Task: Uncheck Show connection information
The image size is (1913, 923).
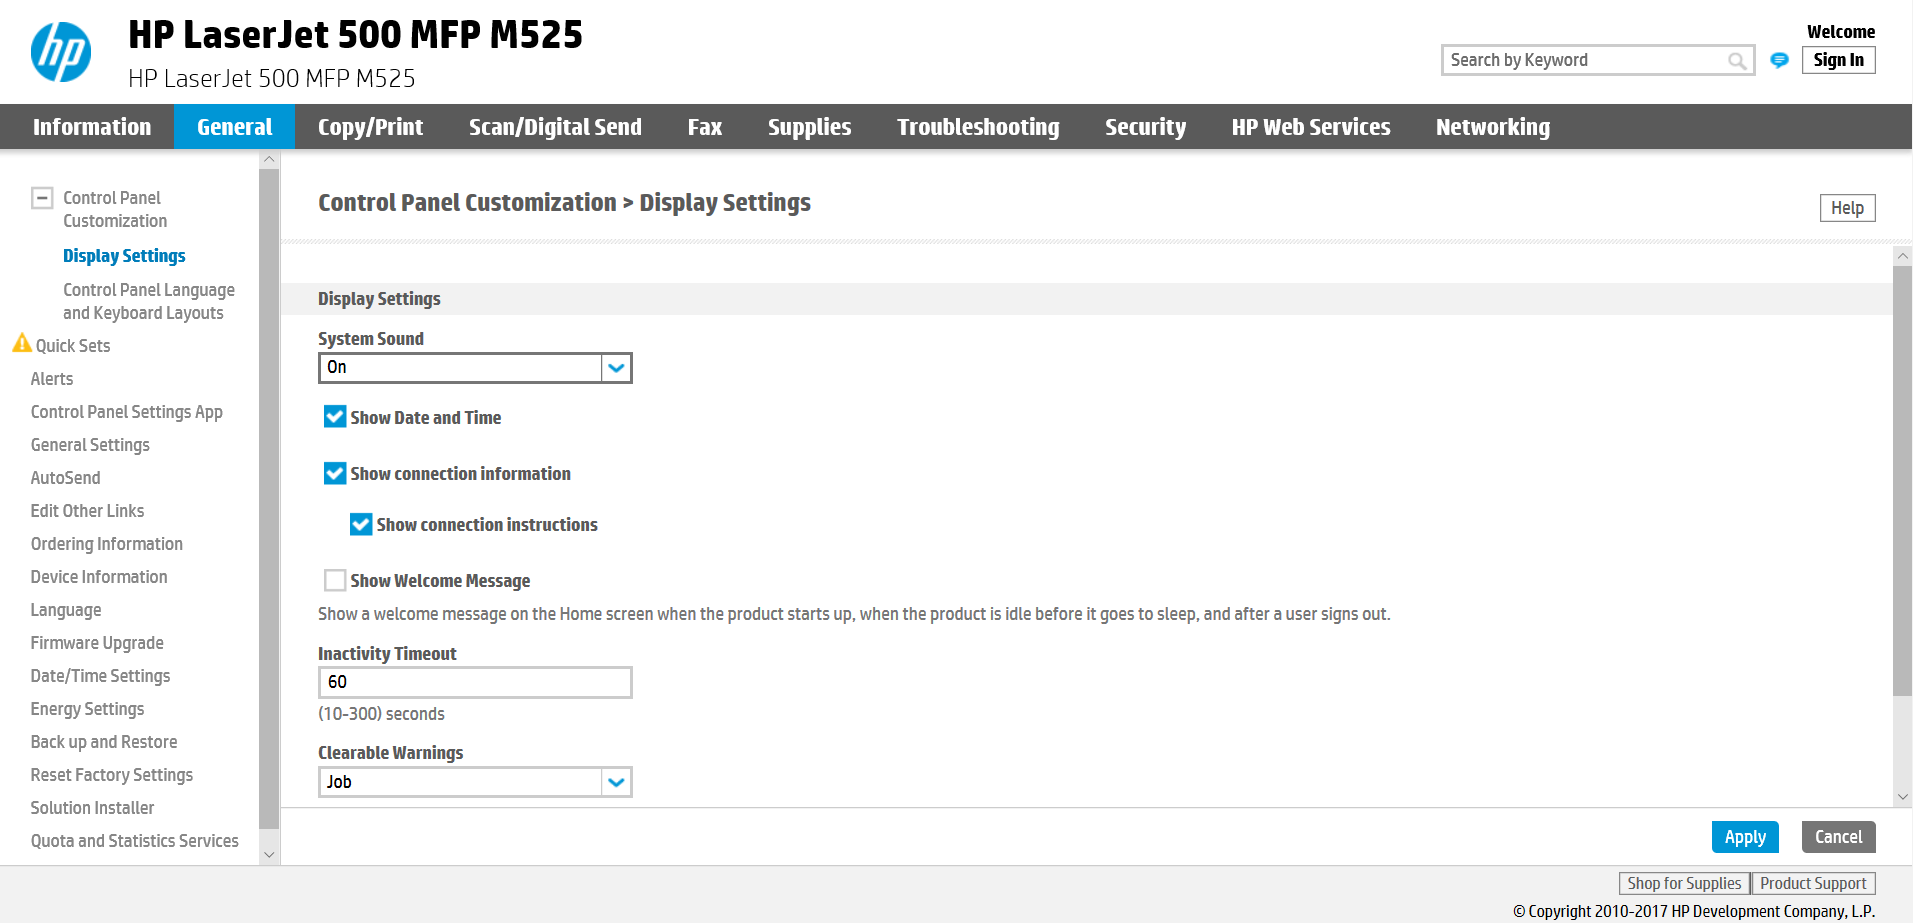Action: coord(335,473)
